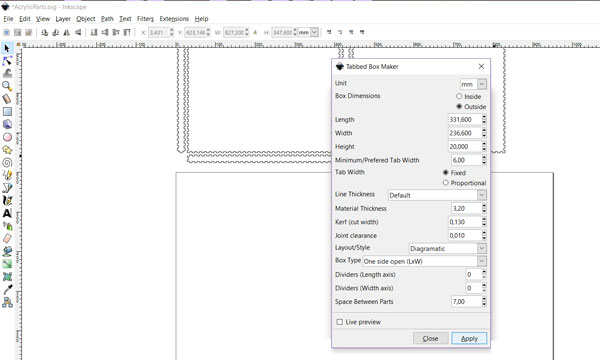The height and width of the screenshot is (360, 600).
Task: Select the Star polygon tool
Action: (x=7, y=150)
